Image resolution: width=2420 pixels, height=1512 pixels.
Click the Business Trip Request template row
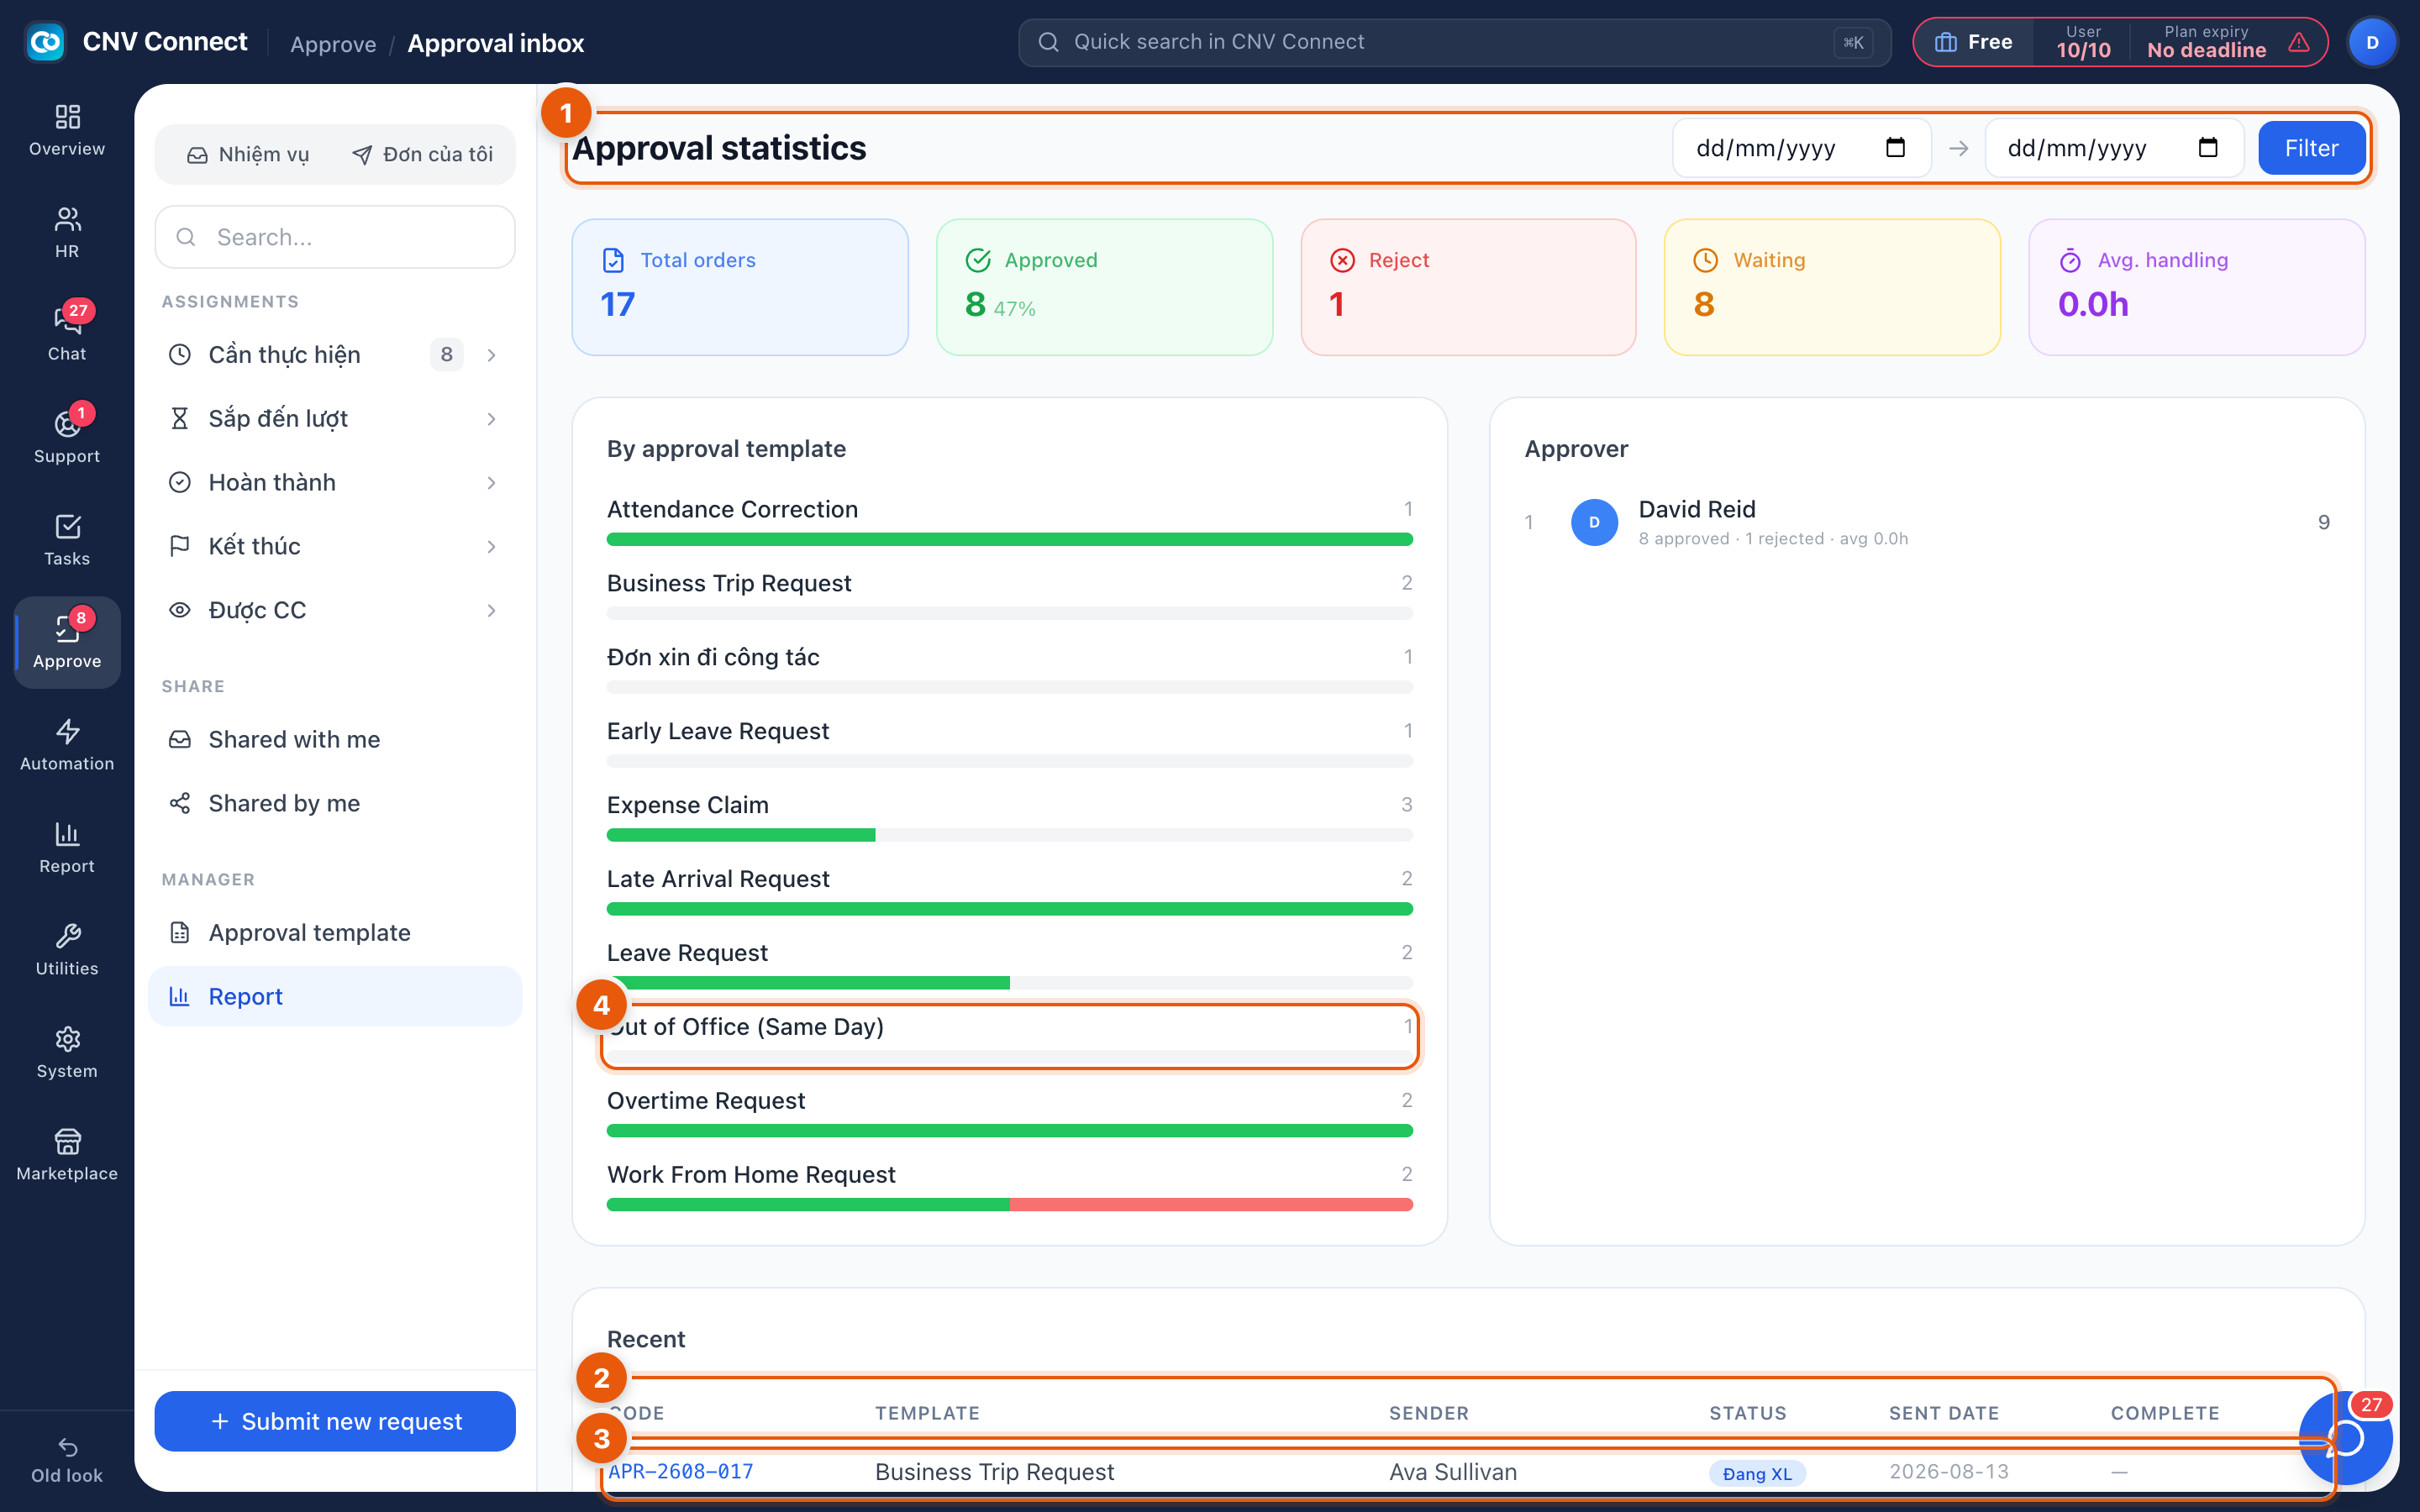[x=1009, y=595]
